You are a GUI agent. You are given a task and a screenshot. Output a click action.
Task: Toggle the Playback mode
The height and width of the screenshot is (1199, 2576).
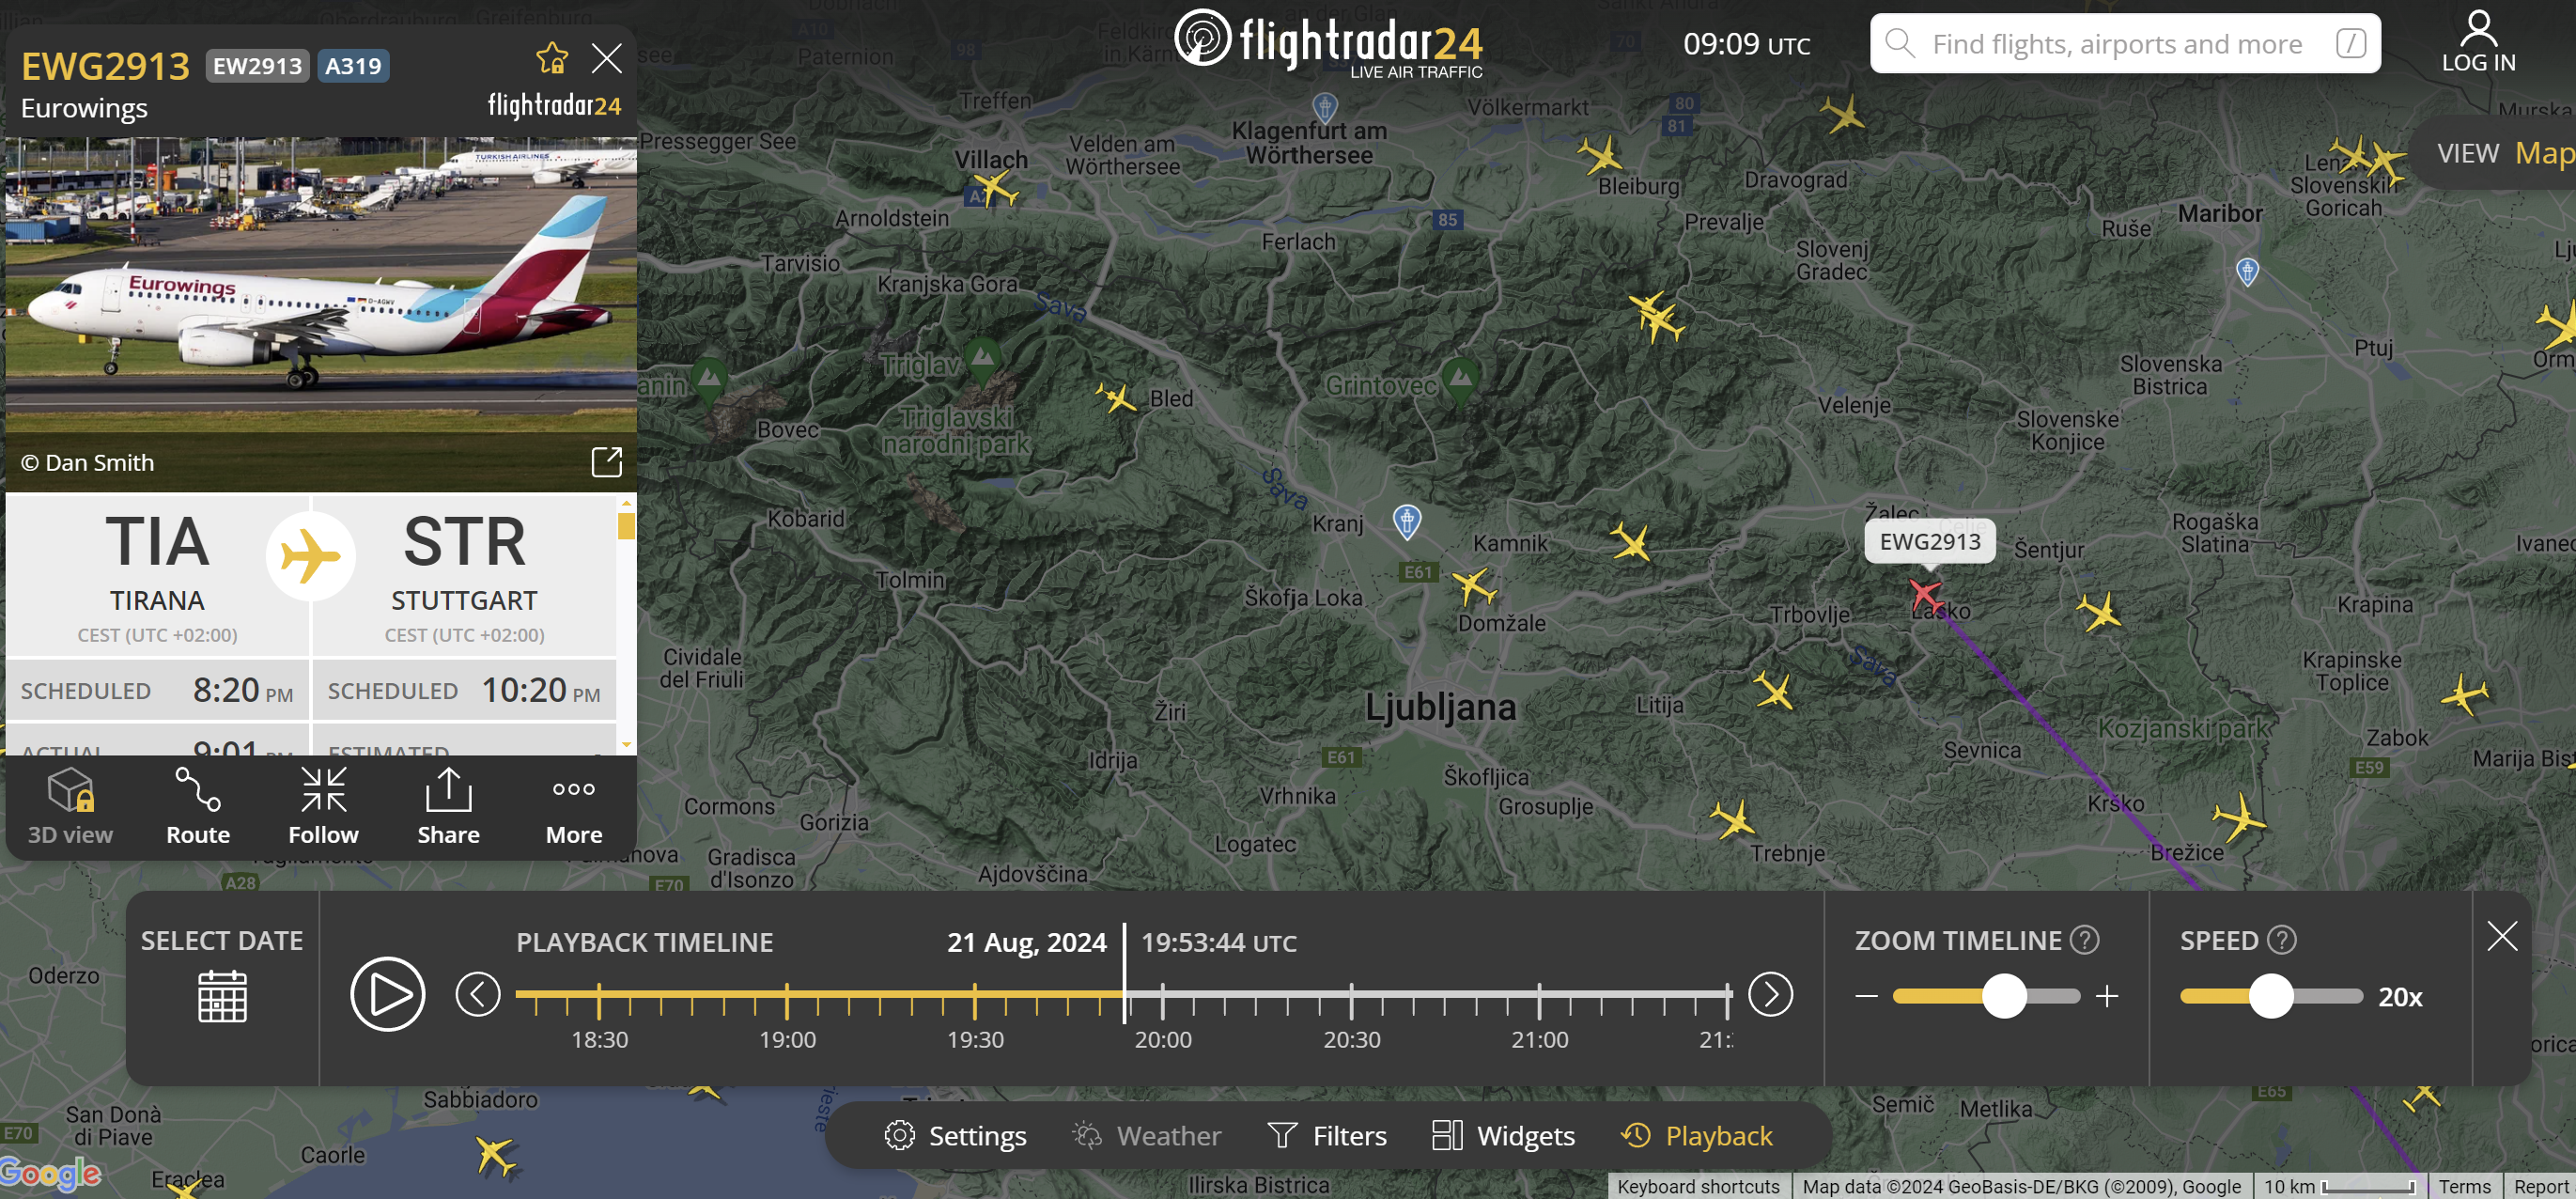(x=1697, y=1136)
